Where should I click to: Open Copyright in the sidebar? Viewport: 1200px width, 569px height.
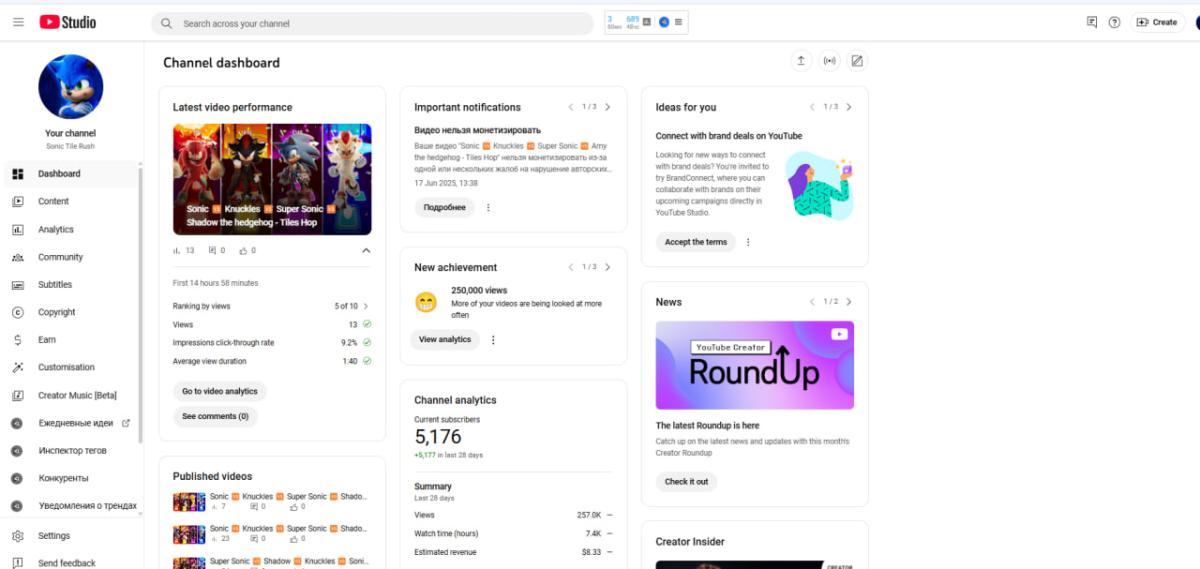pos(71,312)
